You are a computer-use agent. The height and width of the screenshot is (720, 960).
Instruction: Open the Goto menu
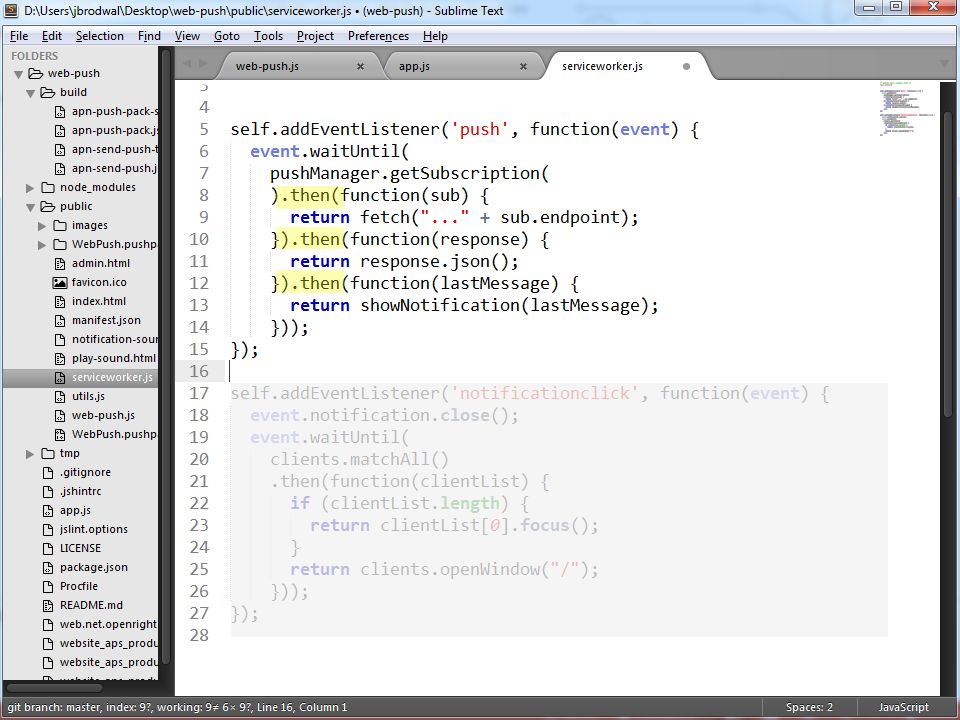pyautogui.click(x=227, y=36)
